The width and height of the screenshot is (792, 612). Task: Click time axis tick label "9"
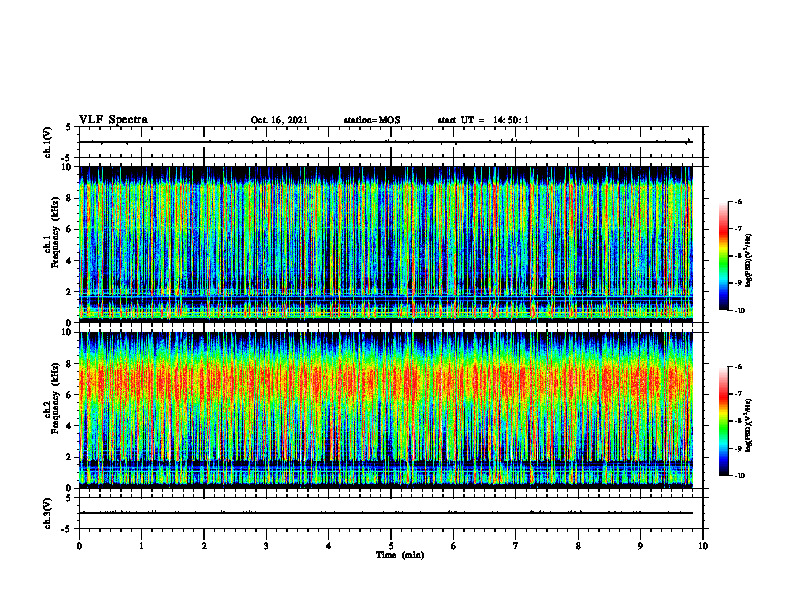[640, 546]
